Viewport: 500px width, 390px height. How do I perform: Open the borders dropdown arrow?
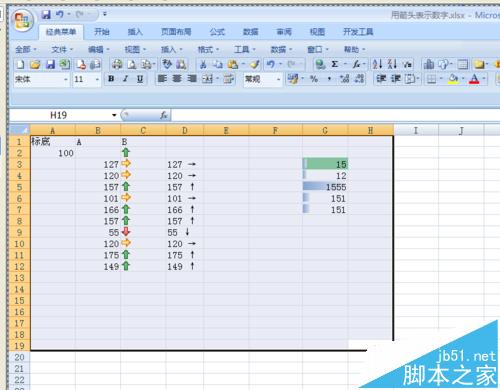(x=441, y=79)
